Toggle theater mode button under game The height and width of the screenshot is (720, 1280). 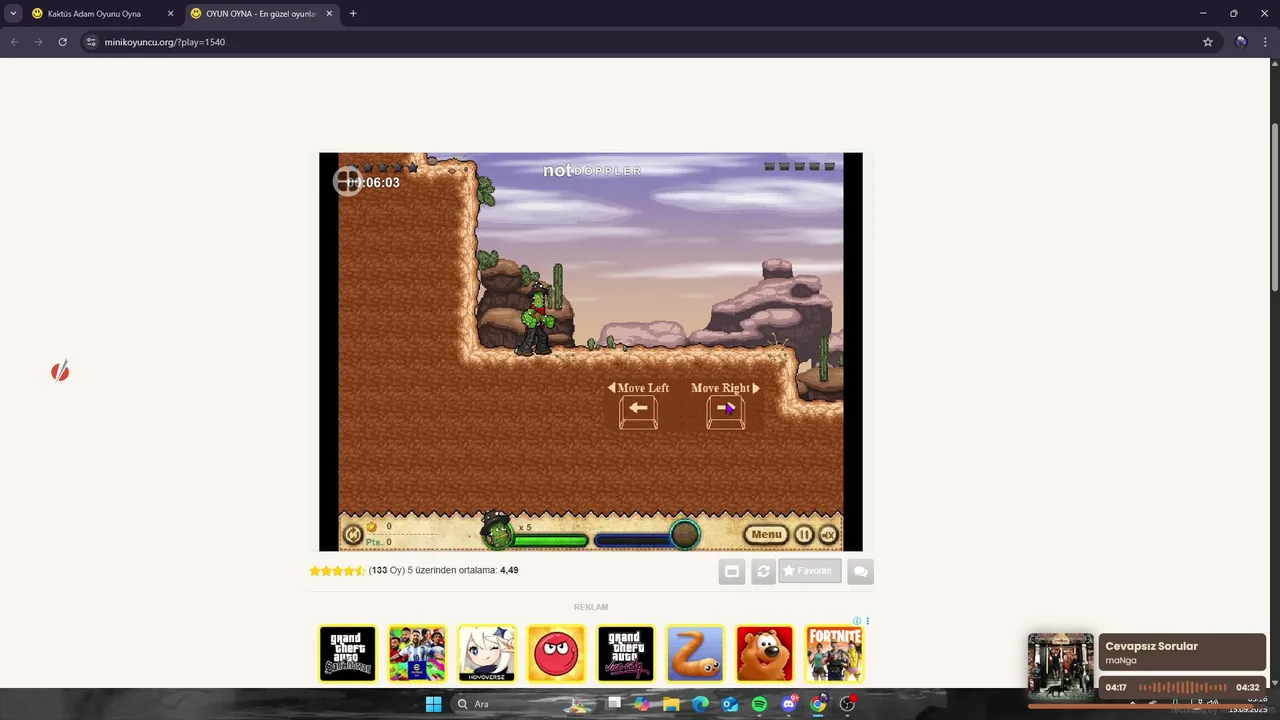(732, 571)
